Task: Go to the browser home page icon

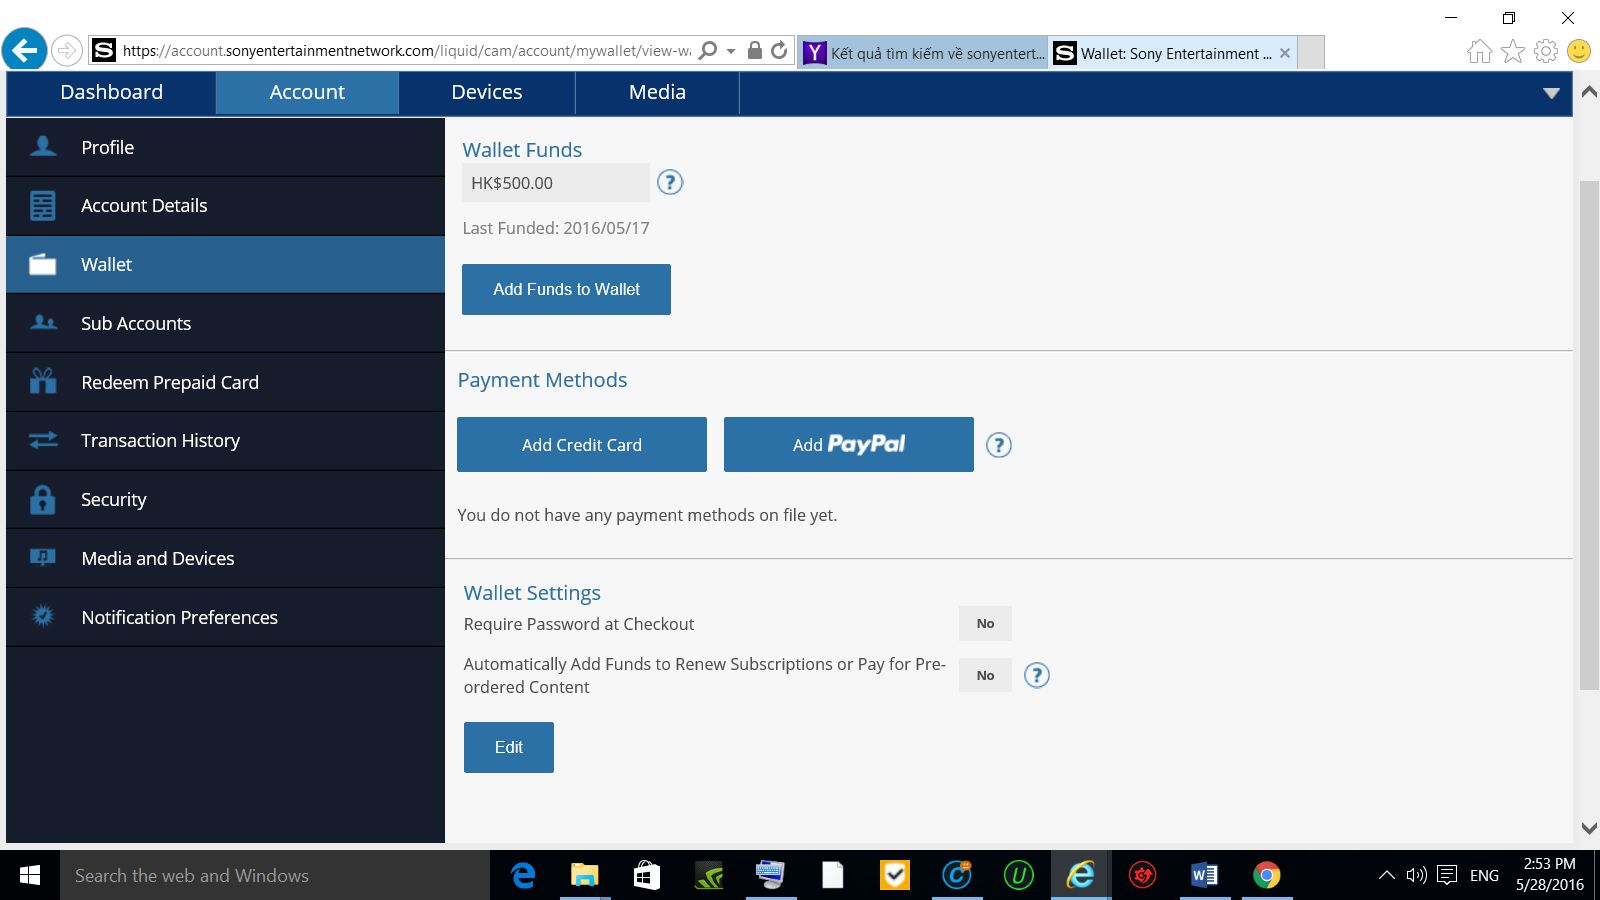Action: 1479,51
